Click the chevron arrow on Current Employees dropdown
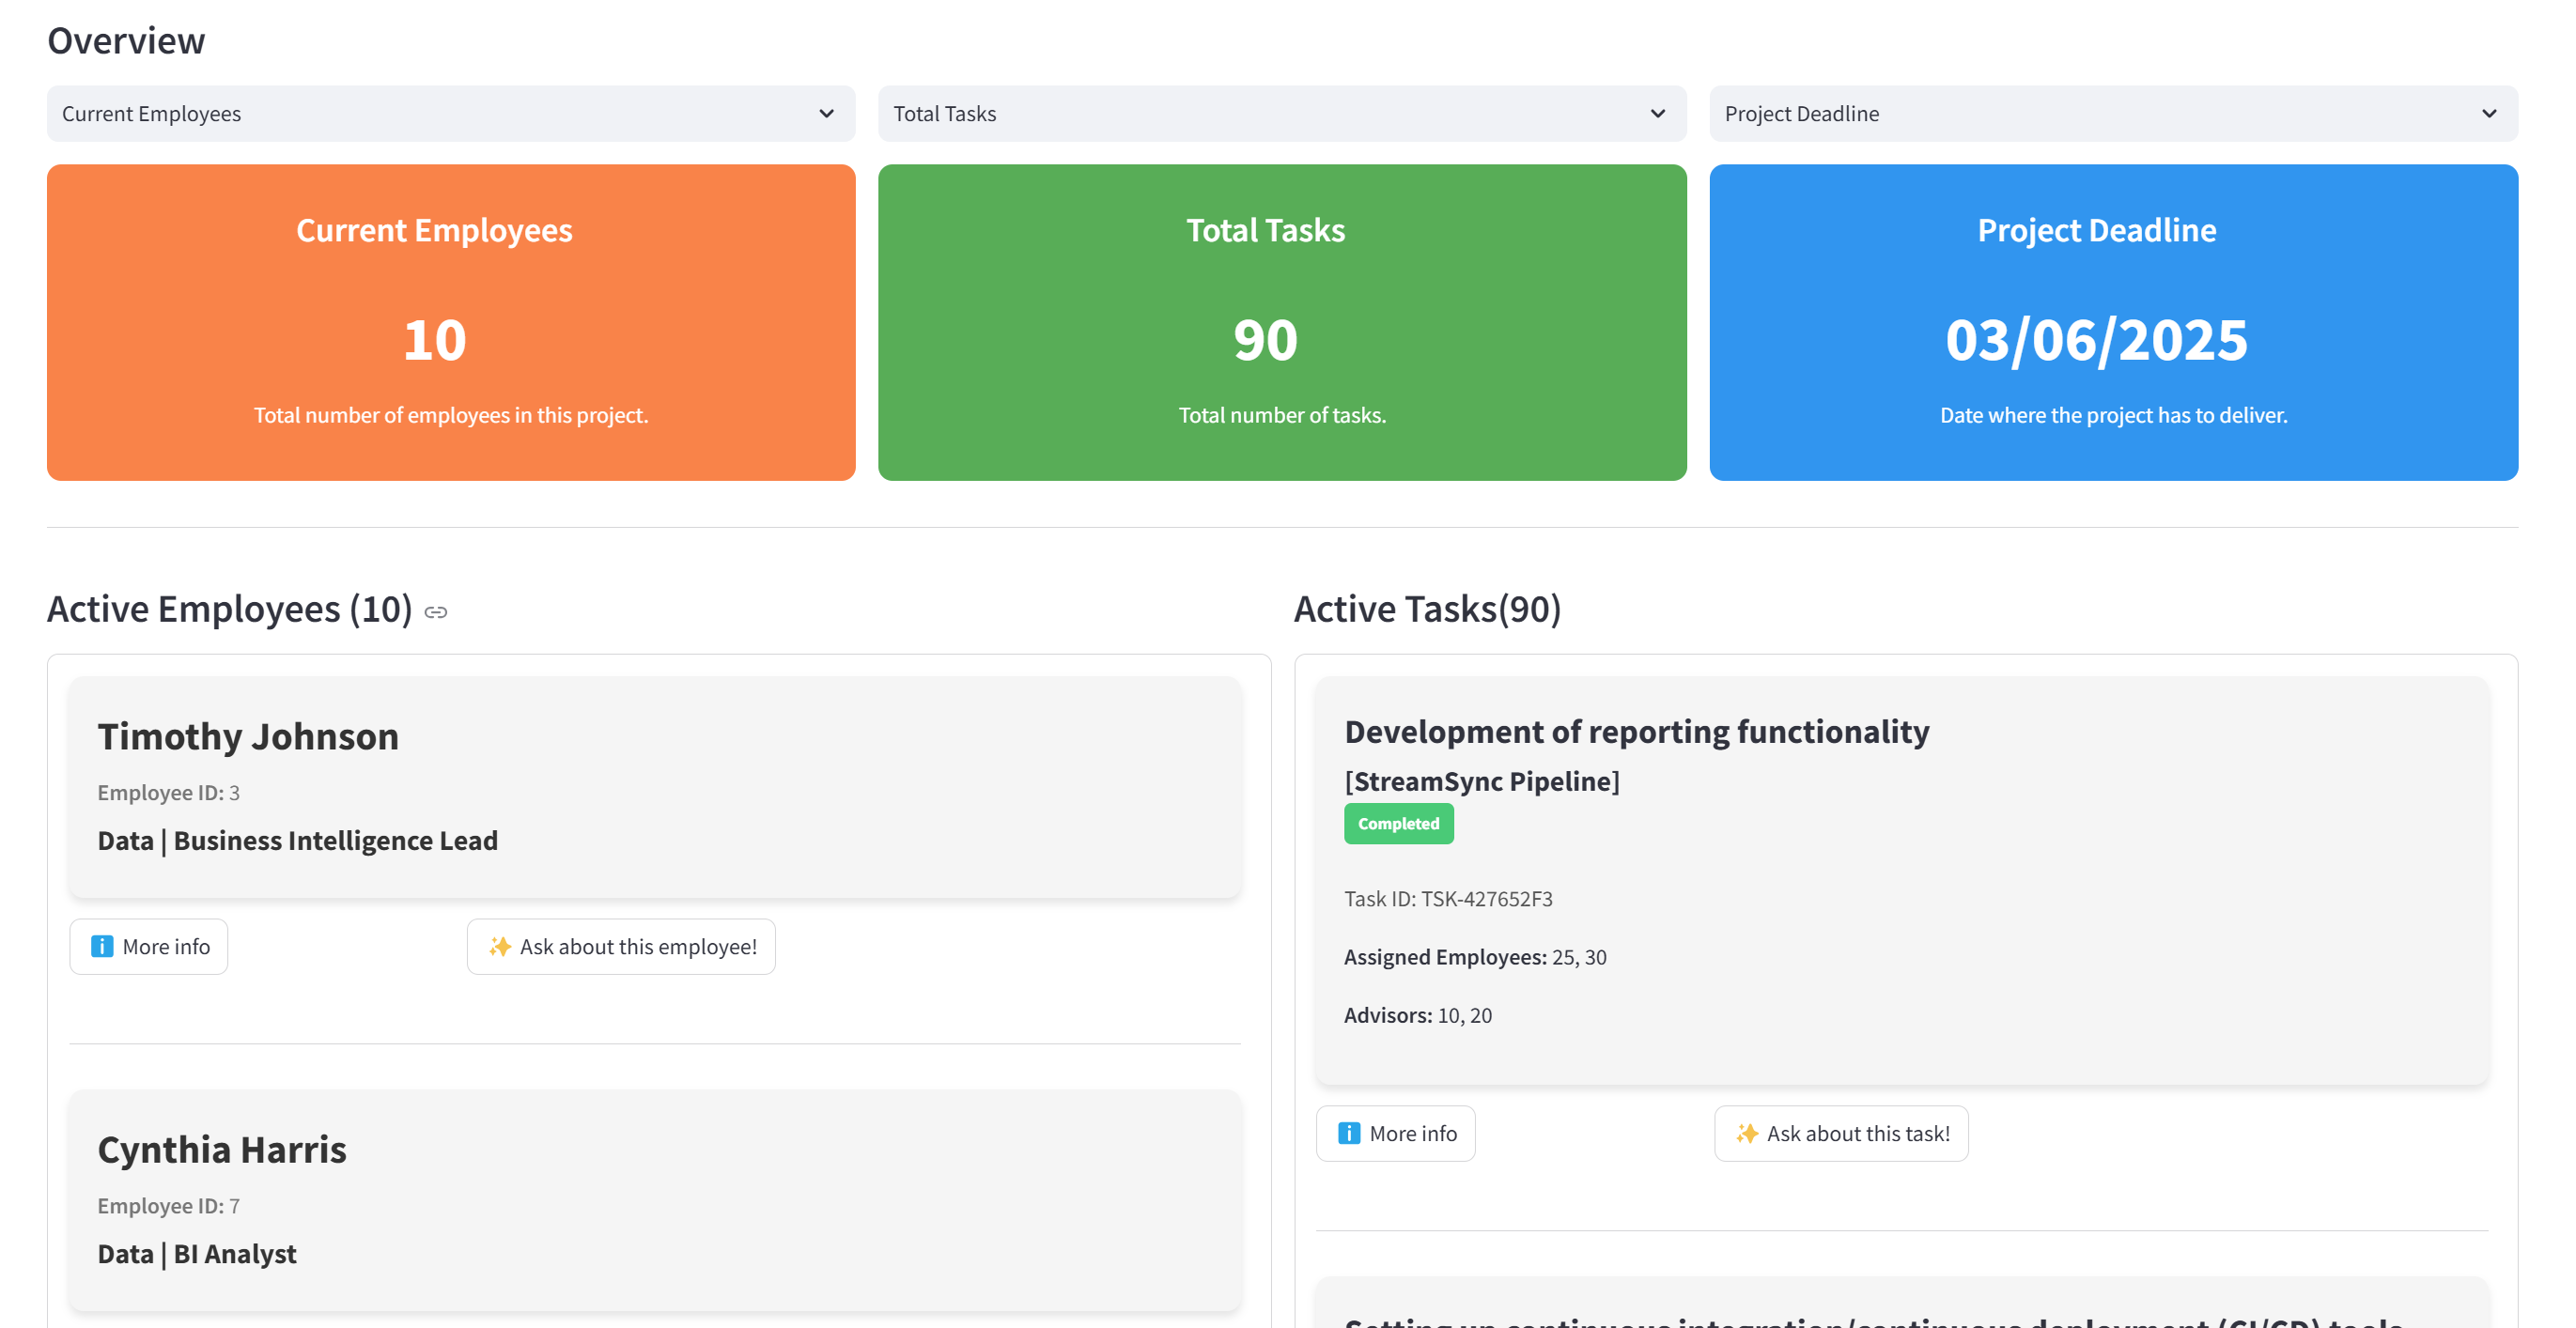 (x=826, y=114)
